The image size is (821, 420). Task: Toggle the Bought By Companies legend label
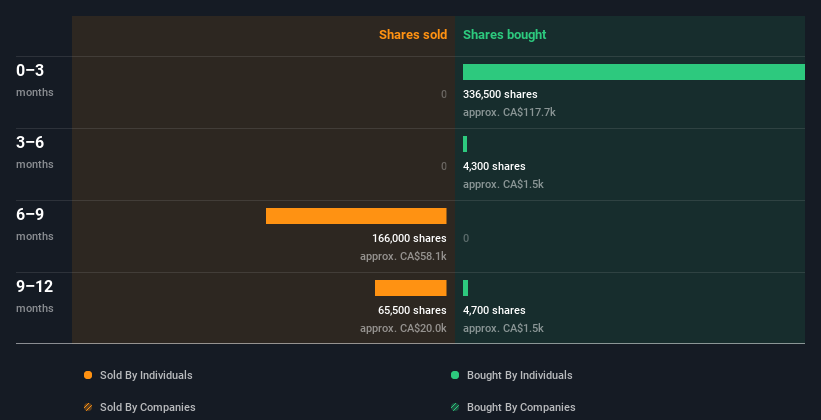point(521,407)
